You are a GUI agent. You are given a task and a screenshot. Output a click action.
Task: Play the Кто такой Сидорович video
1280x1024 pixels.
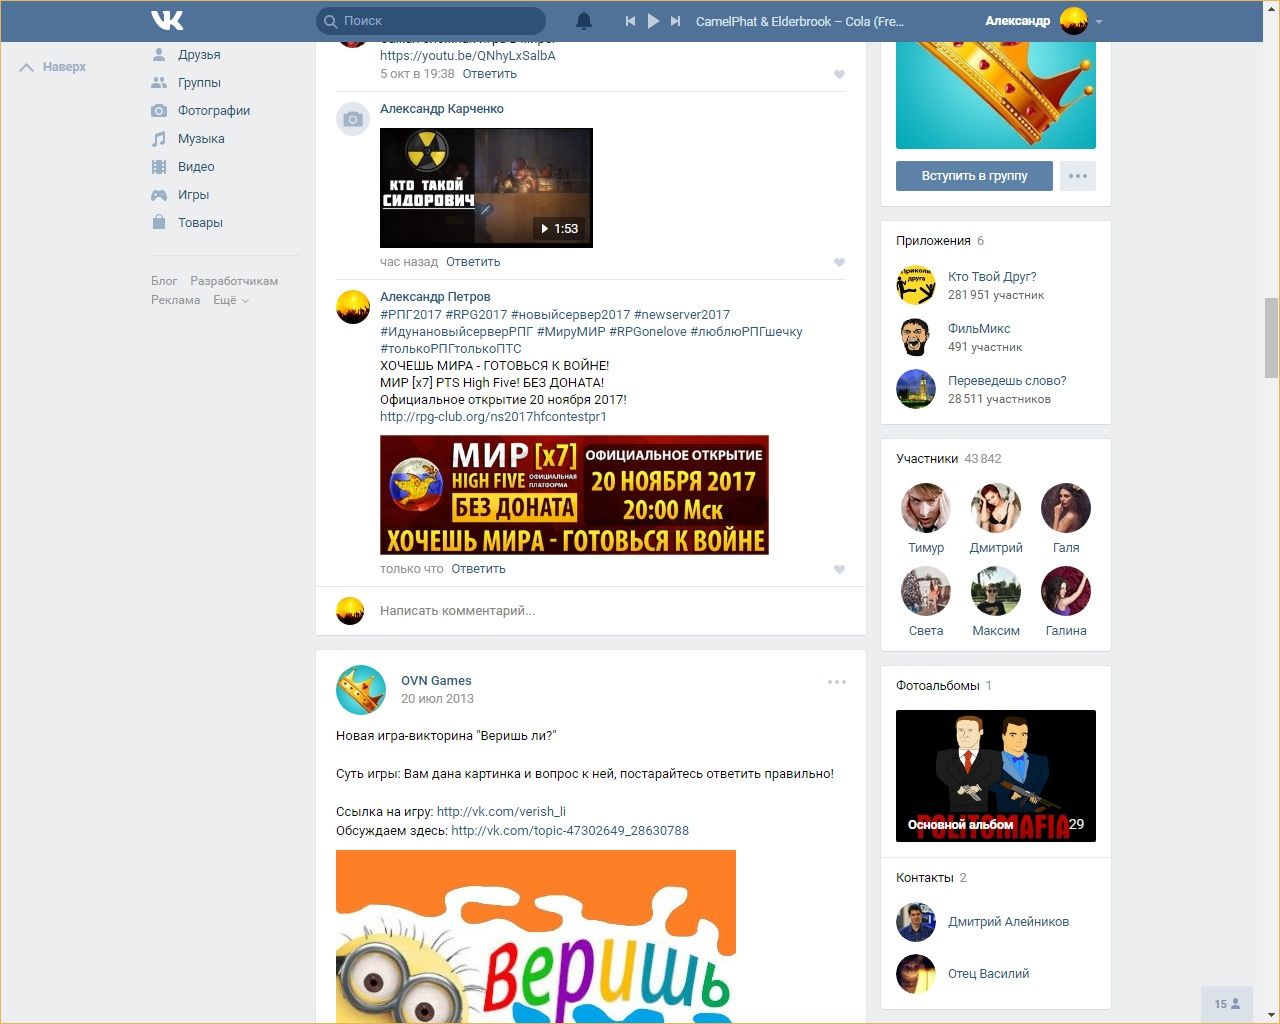(486, 188)
